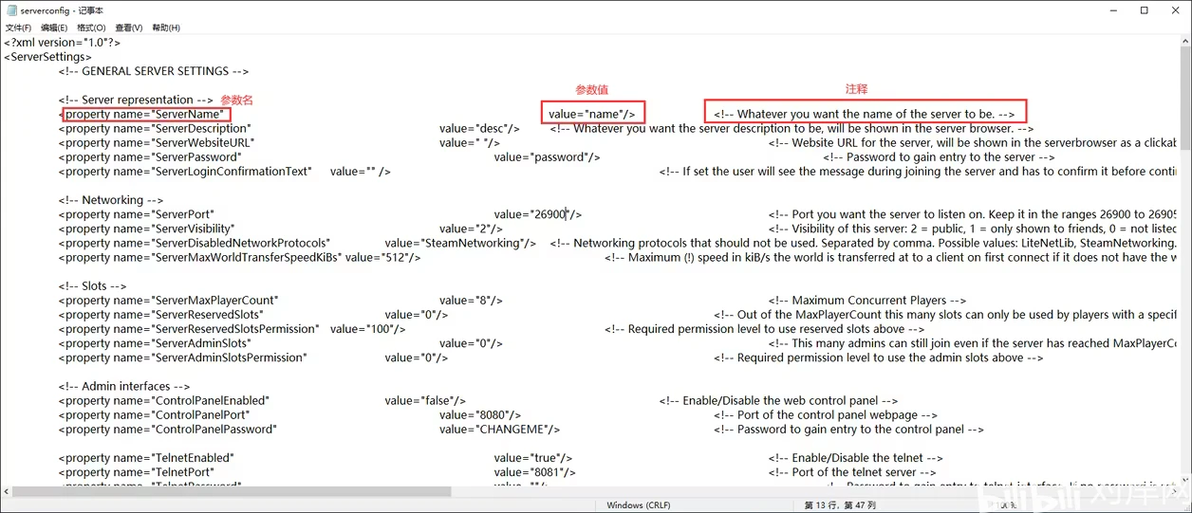This screenshot has height=513, width=1192.
Task: Click the horizontal scrollbar thumb
Action: click(x=232, y=492)
